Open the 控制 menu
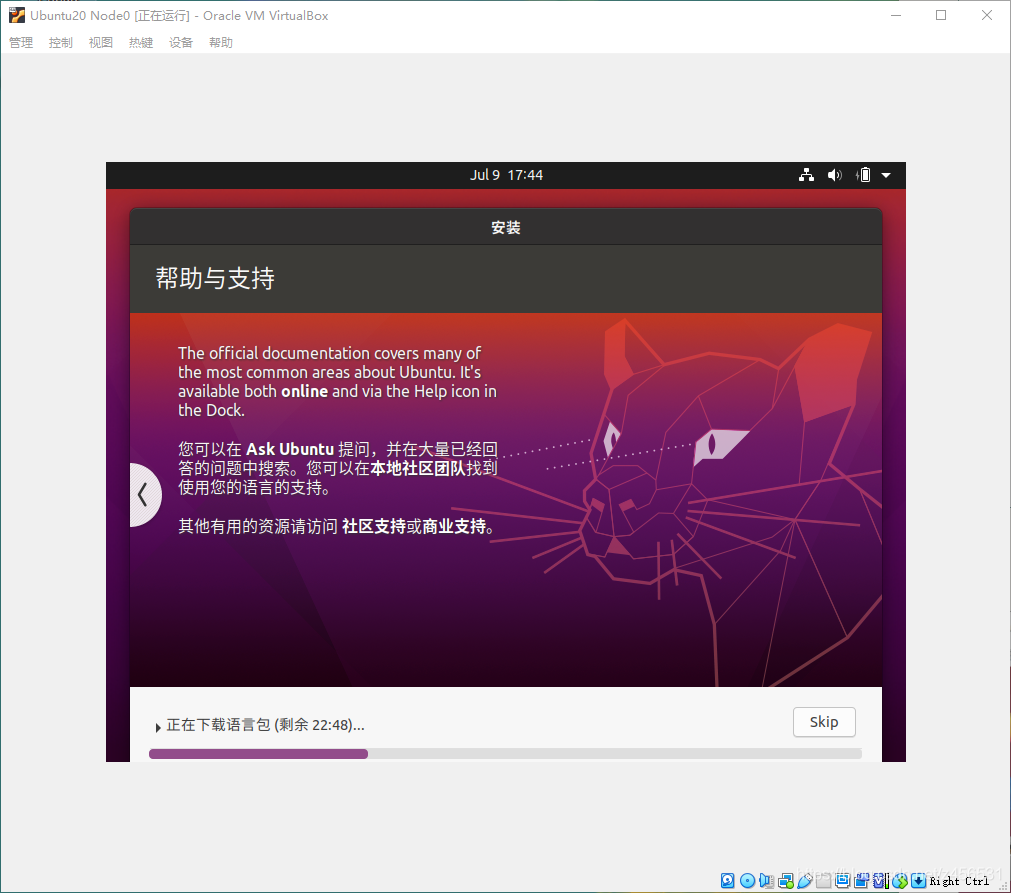 [x=61, y=43]
